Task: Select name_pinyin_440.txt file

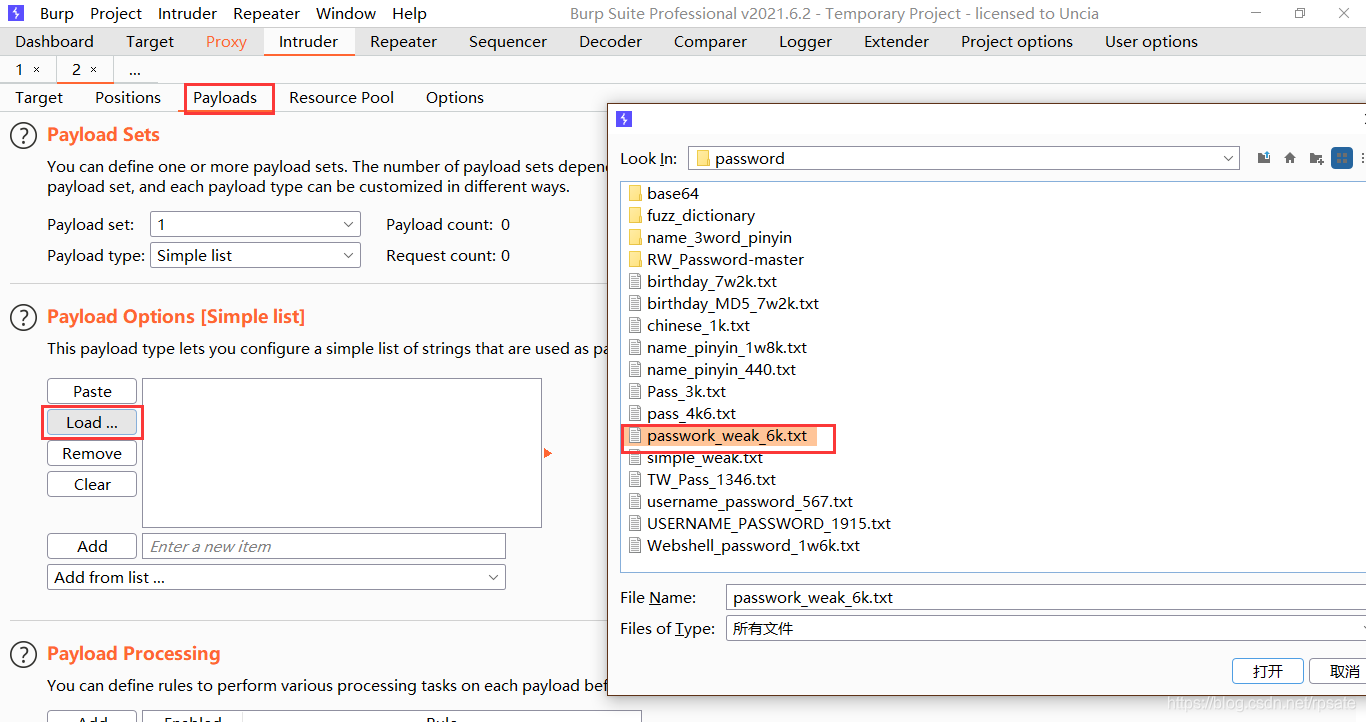Action: click(x=713, y=369)
